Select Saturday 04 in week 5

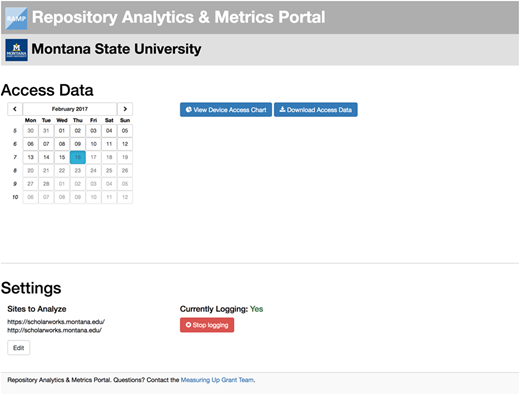[x=109, y=131]
